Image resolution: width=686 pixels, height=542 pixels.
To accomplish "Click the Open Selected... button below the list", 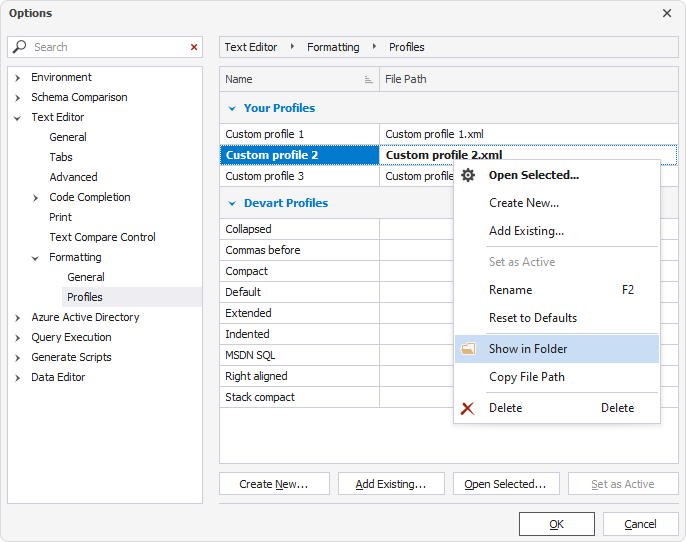I will coord(506,484).
